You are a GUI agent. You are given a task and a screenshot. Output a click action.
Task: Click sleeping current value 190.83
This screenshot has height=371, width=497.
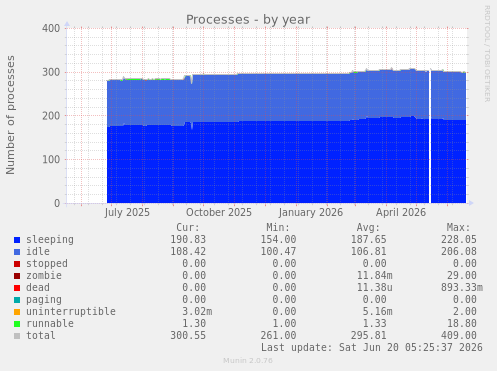pyautogui.click(x=188, y=239)
